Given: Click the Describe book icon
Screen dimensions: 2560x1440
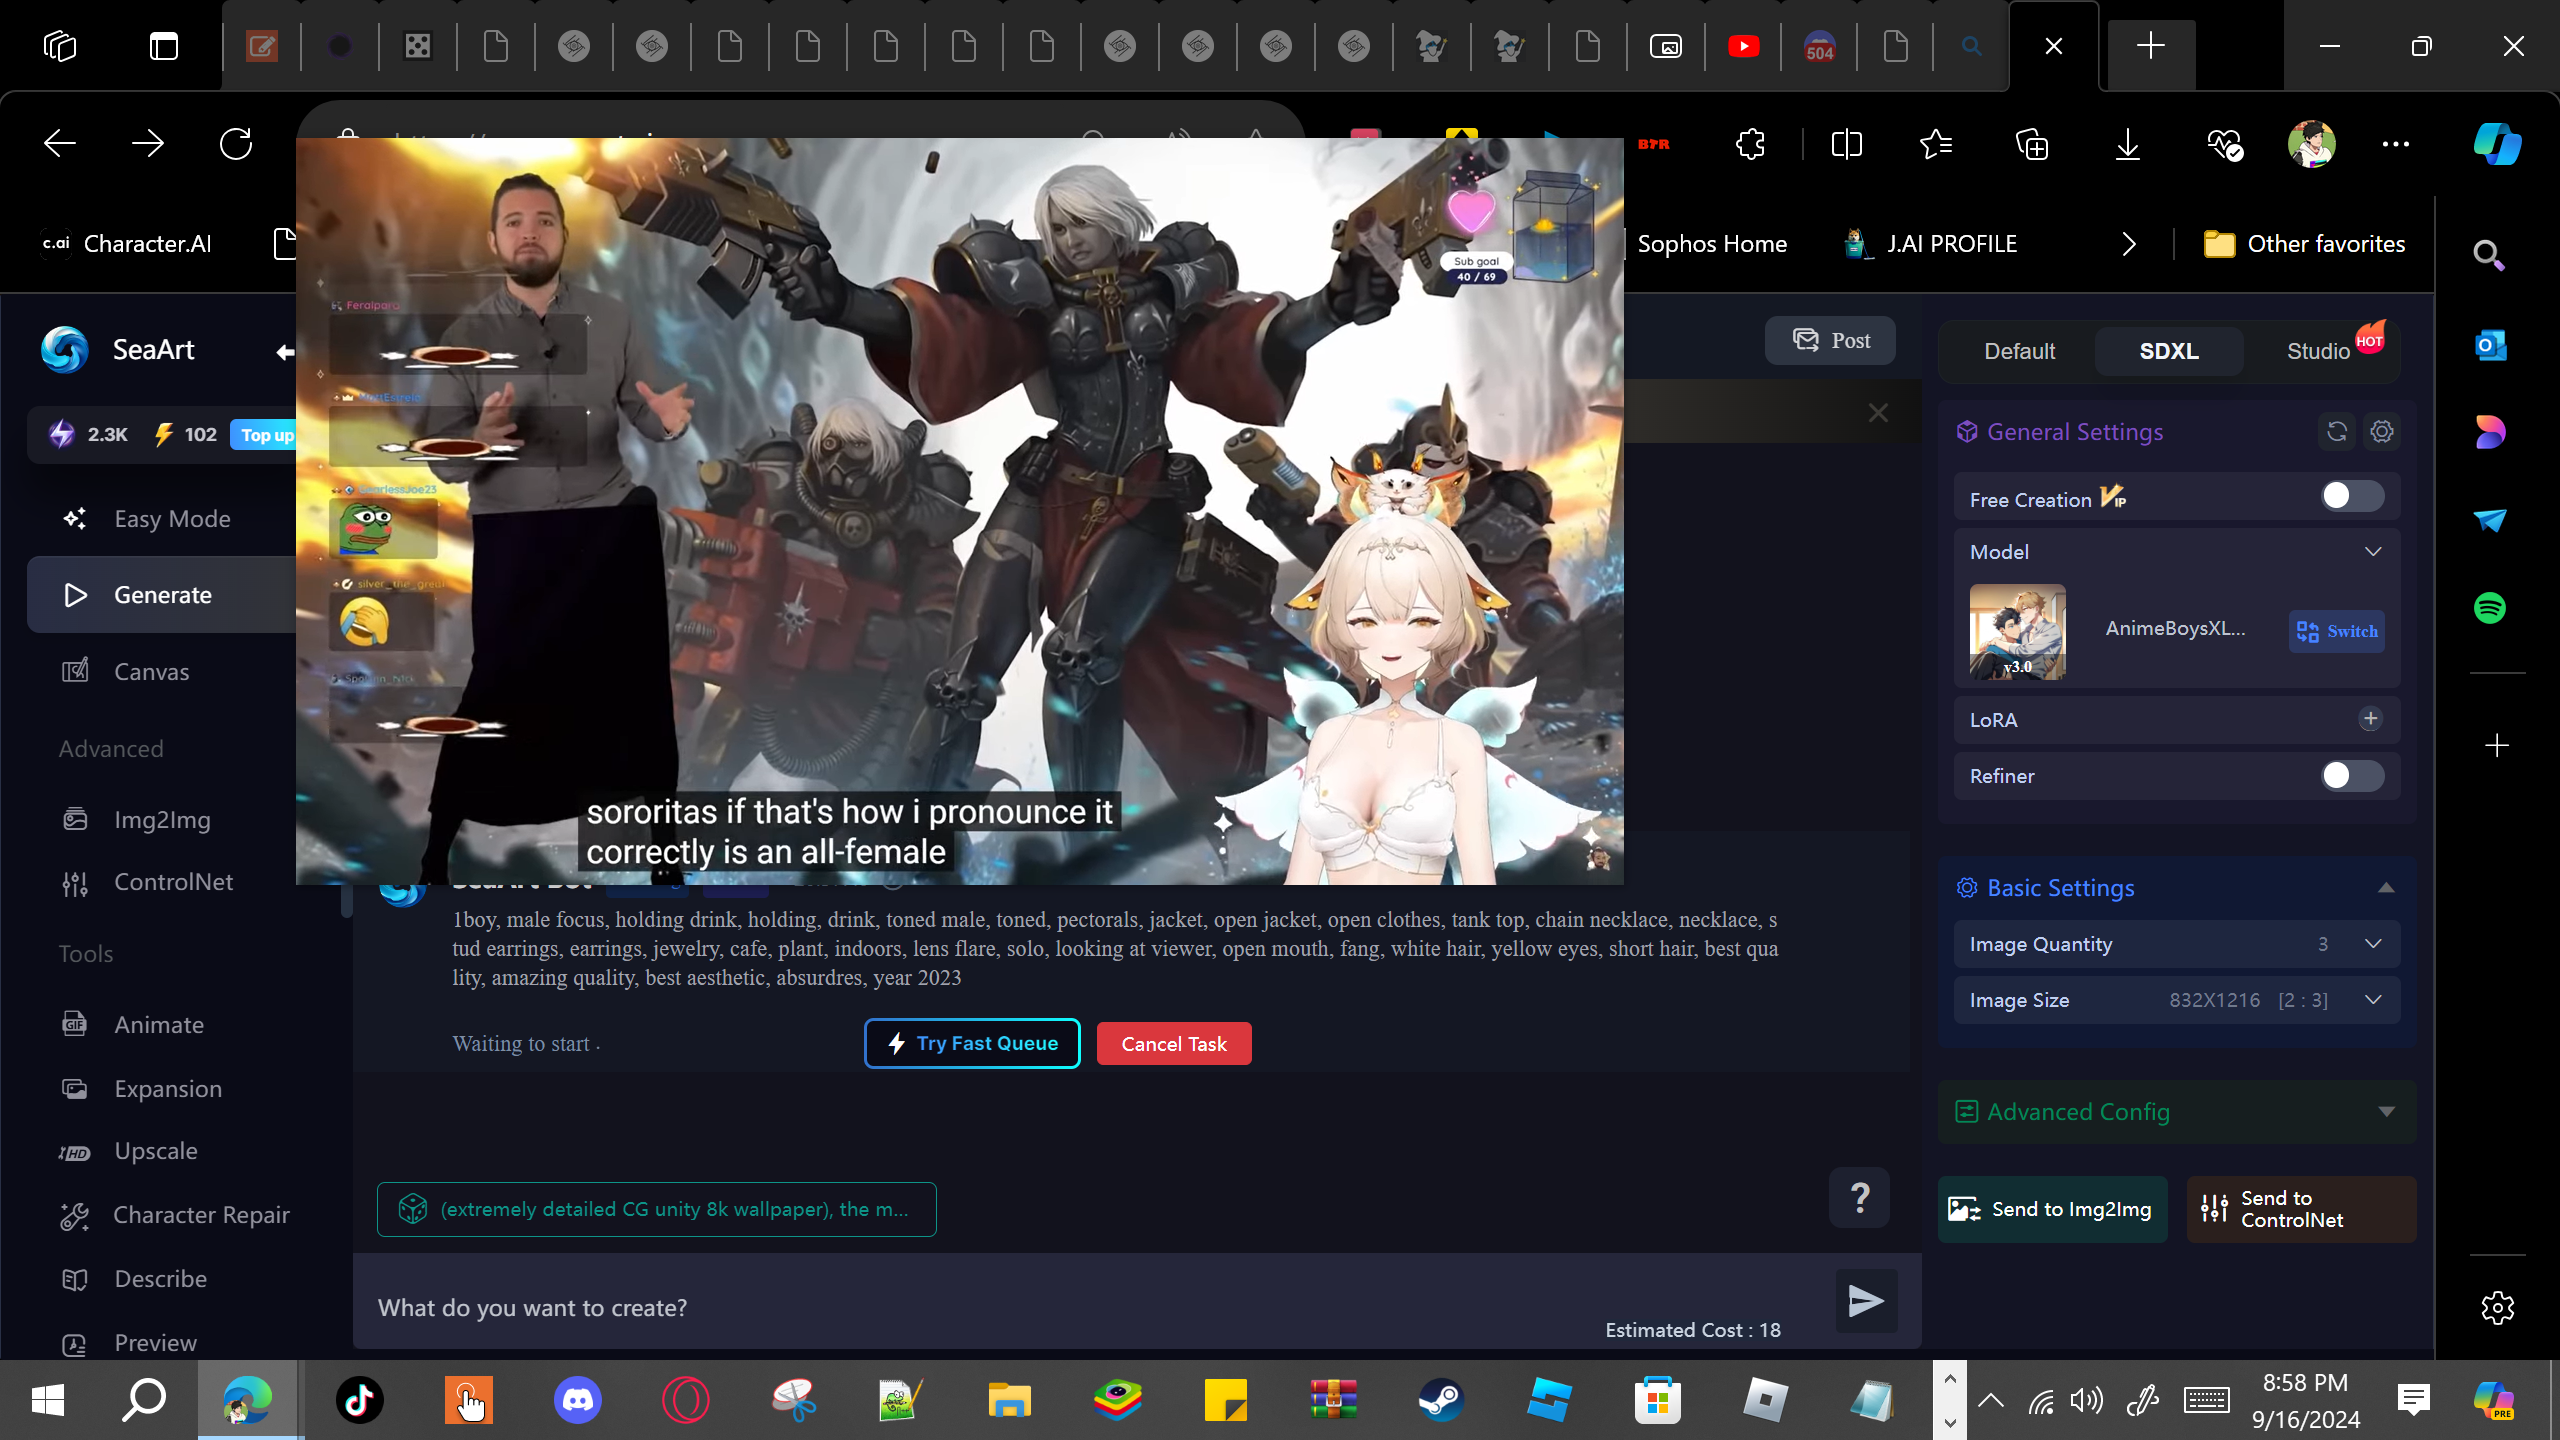Looking at the screenshot, I should pyautogui.click(x=75, y=1280).
